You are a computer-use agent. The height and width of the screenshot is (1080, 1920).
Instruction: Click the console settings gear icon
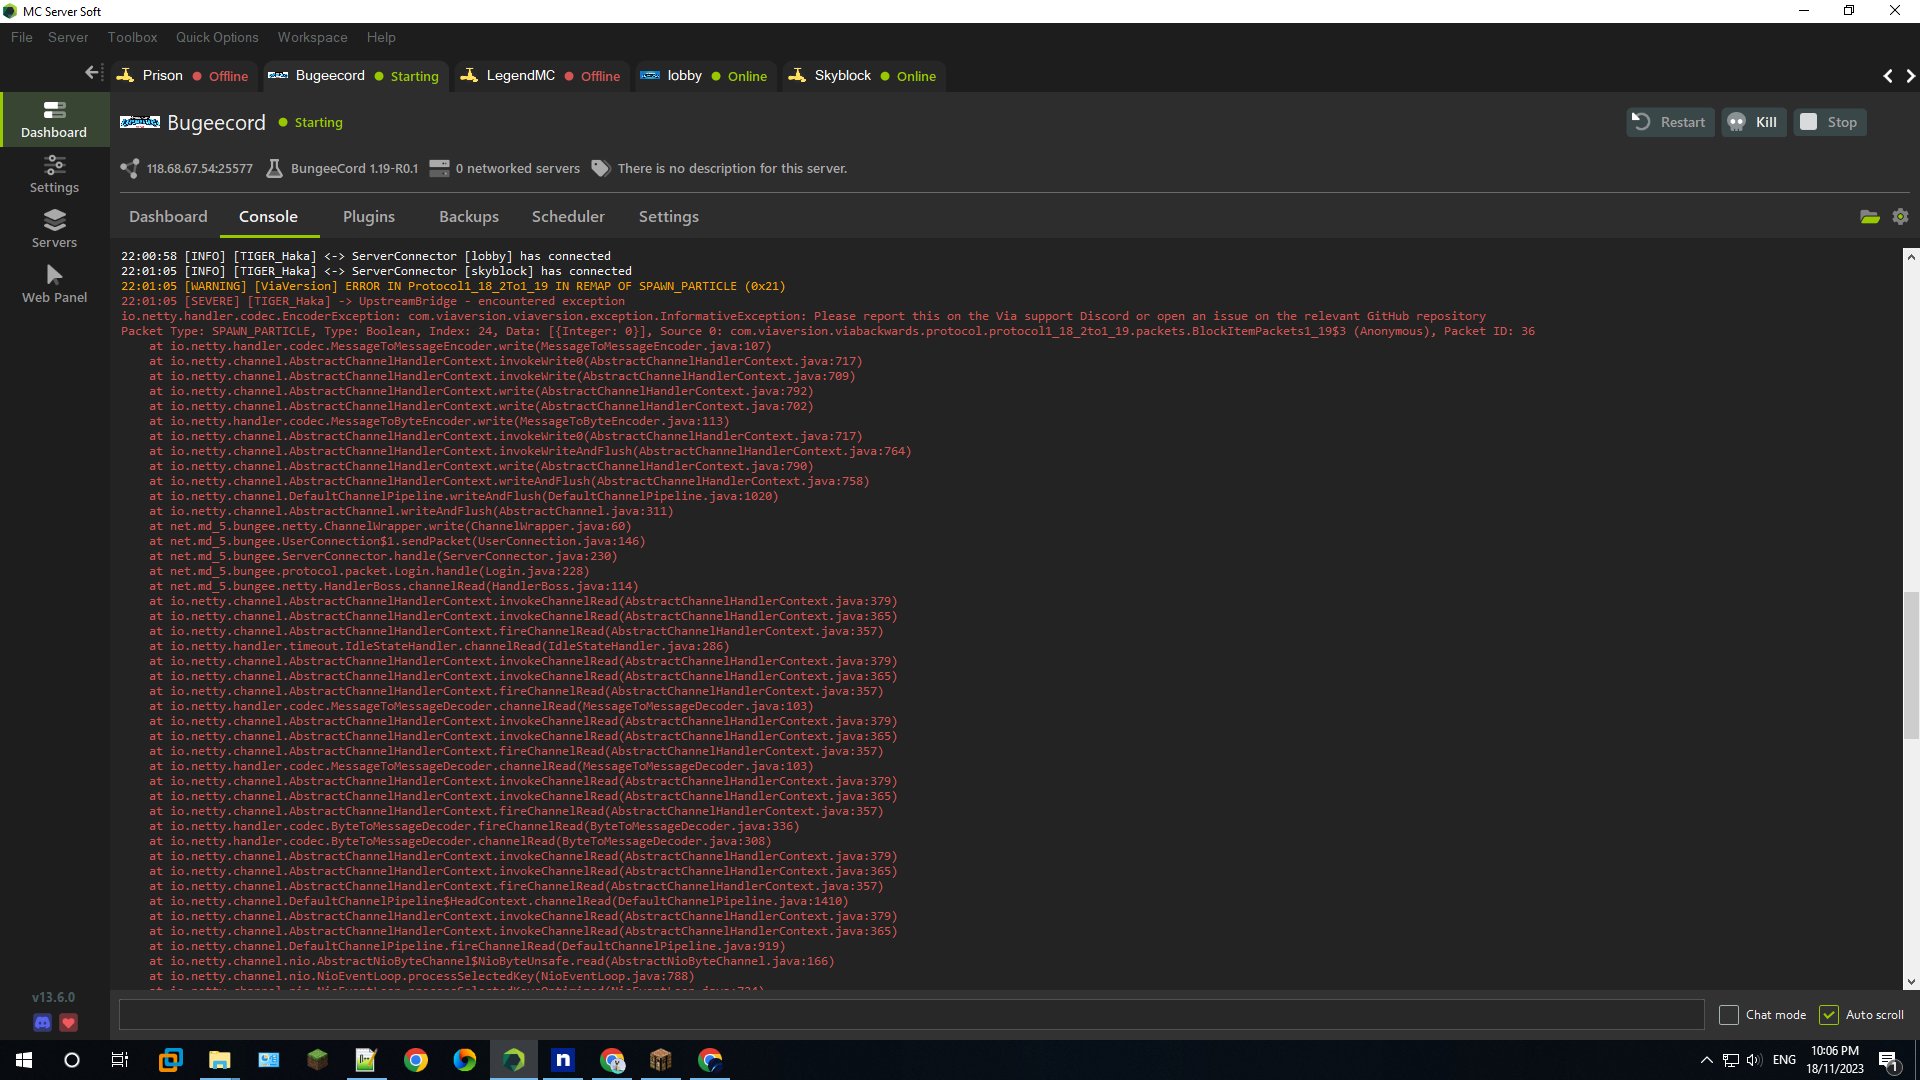click(1901, 217)
